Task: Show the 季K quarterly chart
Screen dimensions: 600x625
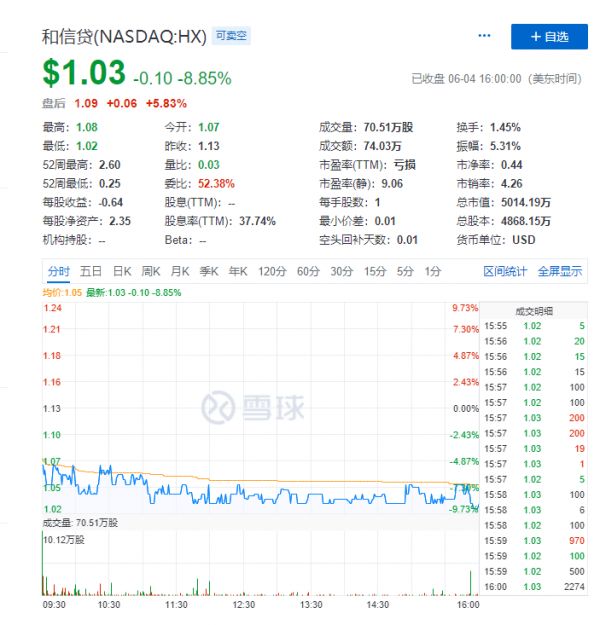Action: pyautogui.click(x=209, y=271)
